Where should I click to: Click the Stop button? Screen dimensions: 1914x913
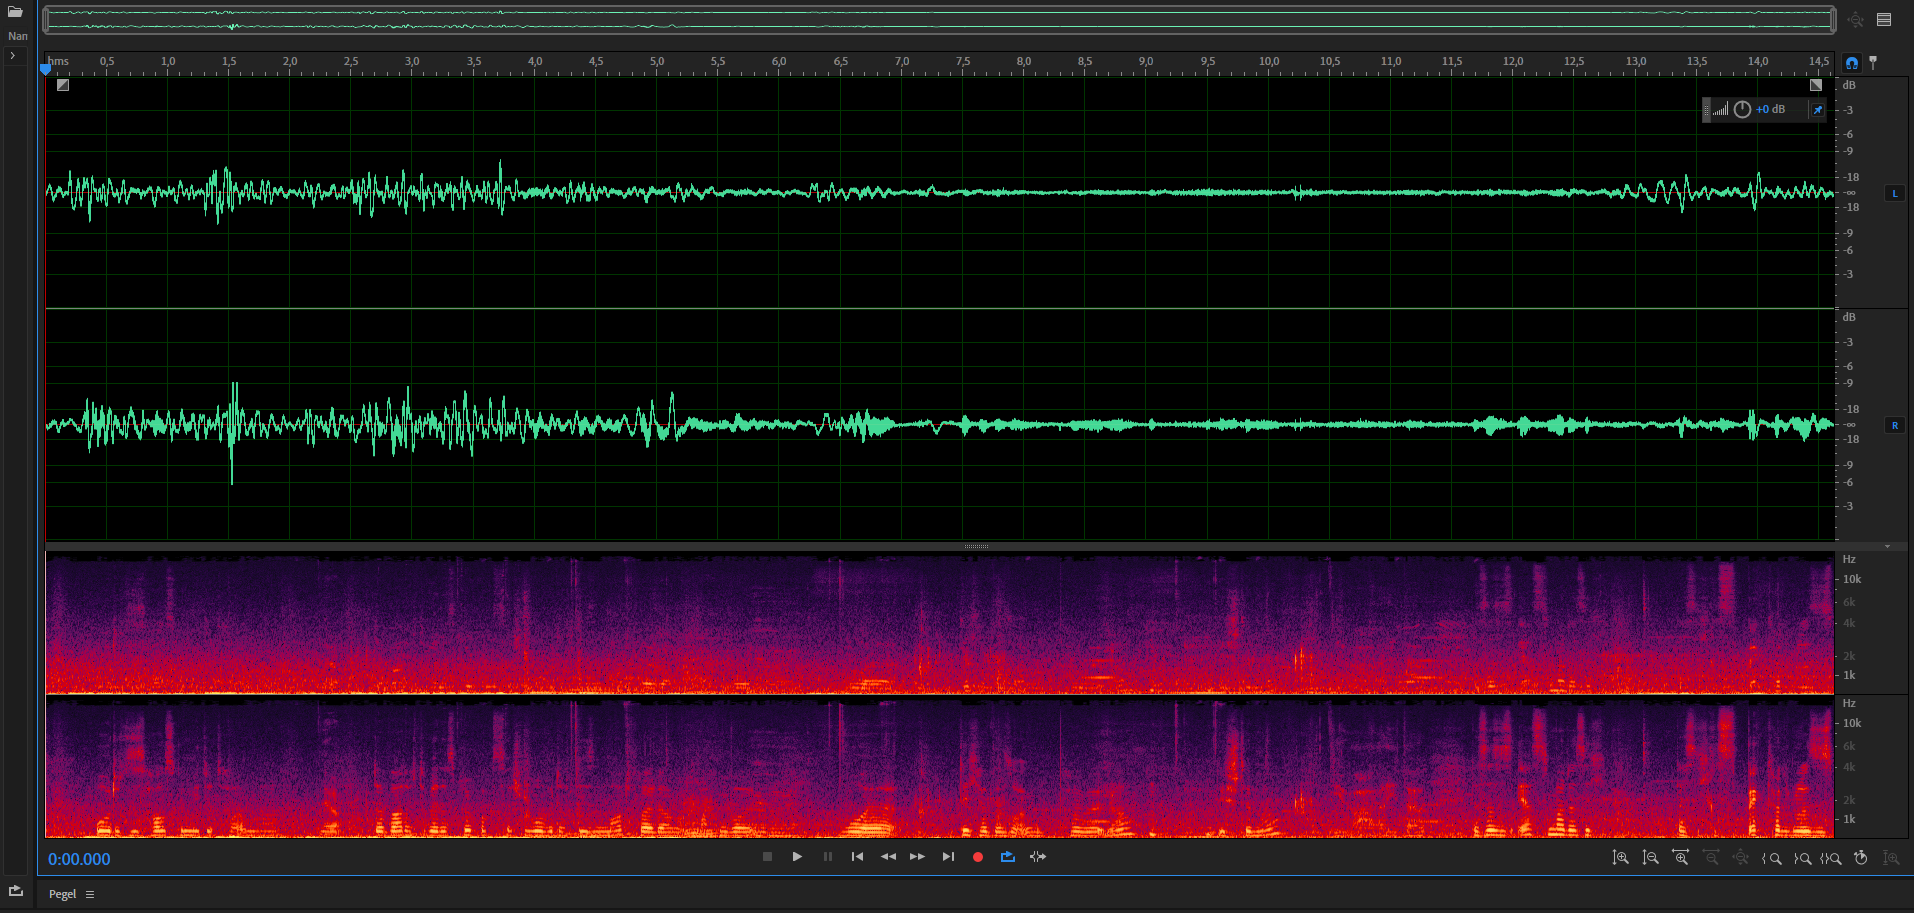click(768, 857)
